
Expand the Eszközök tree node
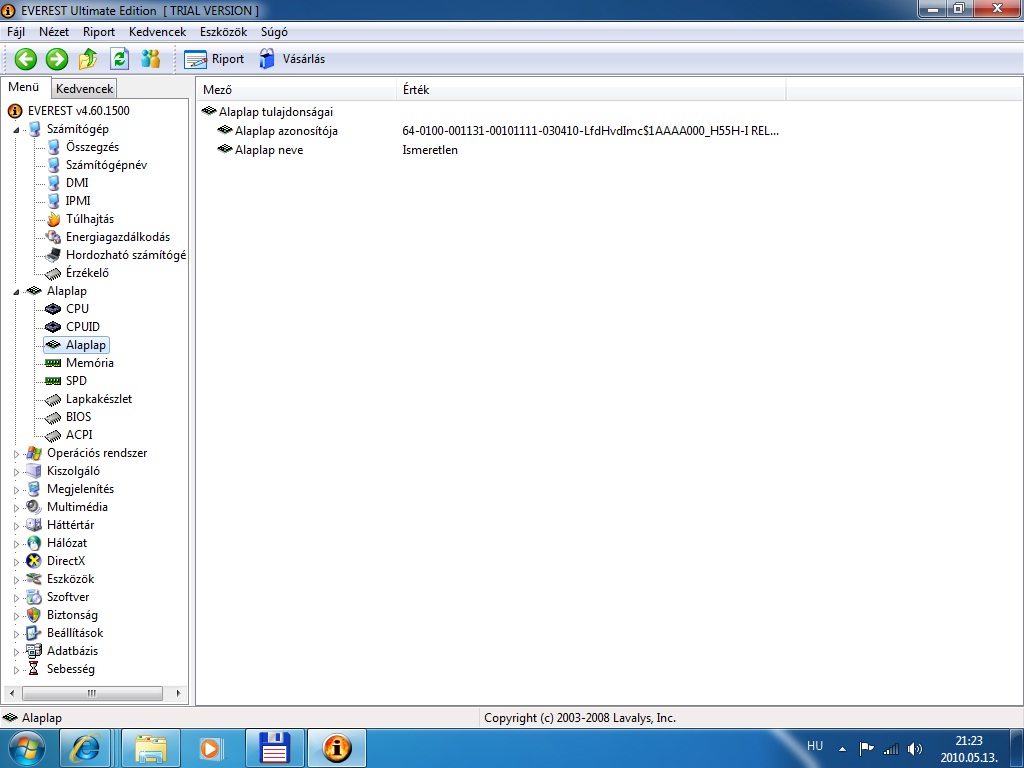click(16, 579)
